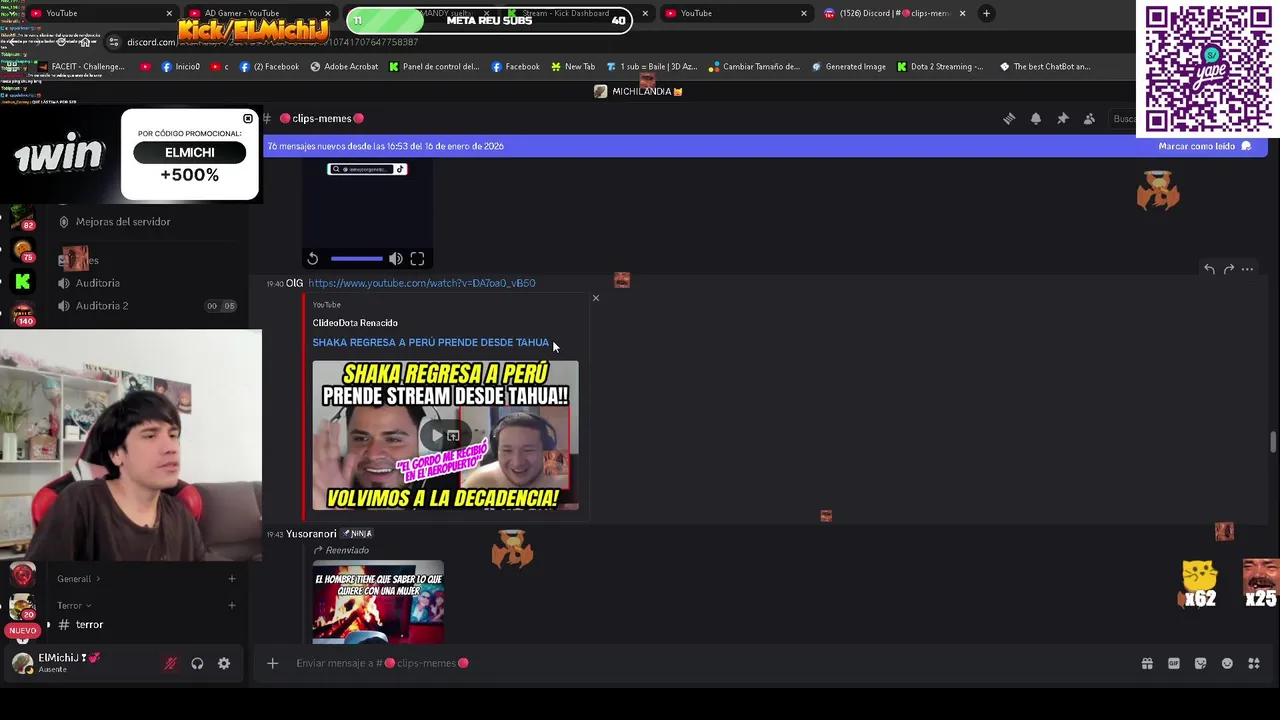This screenshot has height=720, width=1280.
Task: Toggle member list icon in header
Action: tap(1090, 119)
